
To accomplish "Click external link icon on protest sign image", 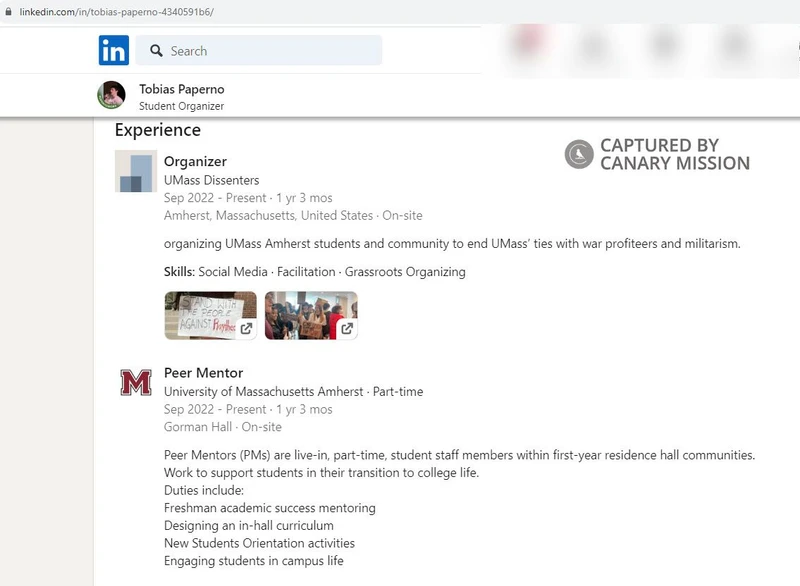I will [x=246, y=328].
